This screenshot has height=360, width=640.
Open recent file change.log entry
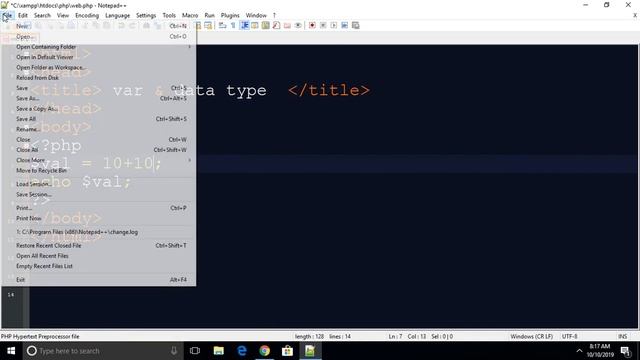99,232
